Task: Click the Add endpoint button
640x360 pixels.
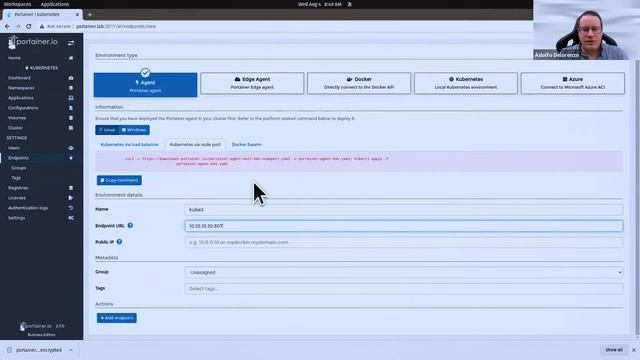Action: (x=117, y=318)
